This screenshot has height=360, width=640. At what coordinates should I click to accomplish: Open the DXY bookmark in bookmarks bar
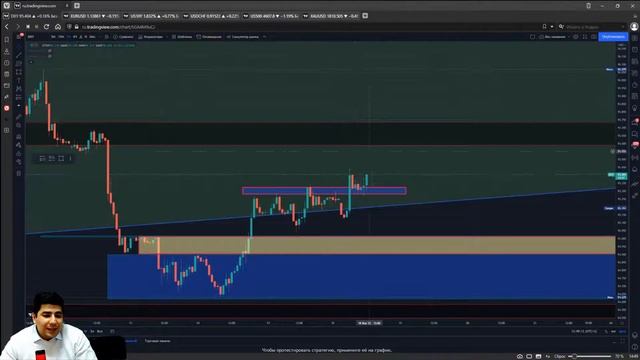tap(32, 16)
